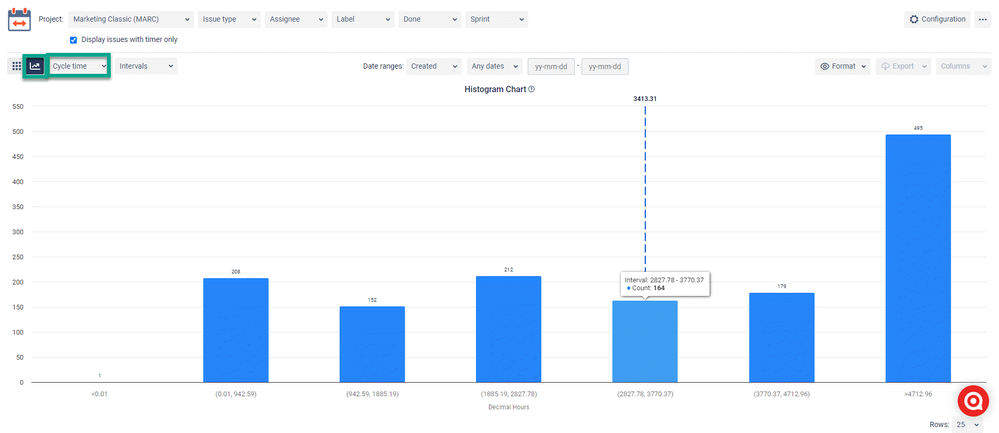
Task: Click the bar labeled 152
Action: (x=372, y=344)
